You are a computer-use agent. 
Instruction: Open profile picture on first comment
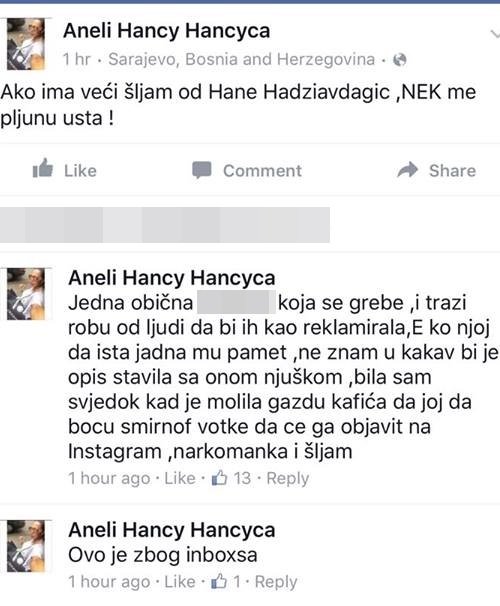click(26, 293)
